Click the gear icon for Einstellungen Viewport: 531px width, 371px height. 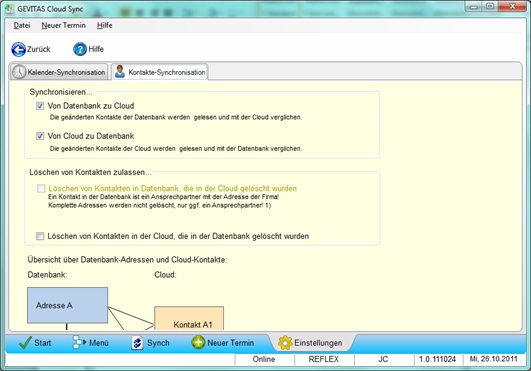[x=285, y=343]
